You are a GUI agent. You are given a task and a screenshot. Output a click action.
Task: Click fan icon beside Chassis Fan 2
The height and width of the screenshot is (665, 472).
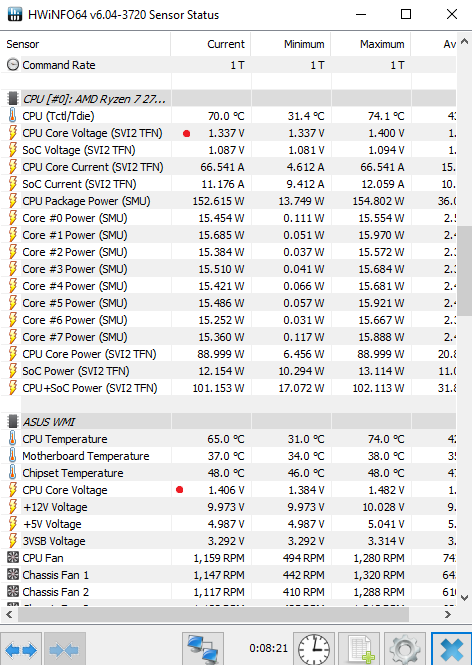click(x=13, y=591)
